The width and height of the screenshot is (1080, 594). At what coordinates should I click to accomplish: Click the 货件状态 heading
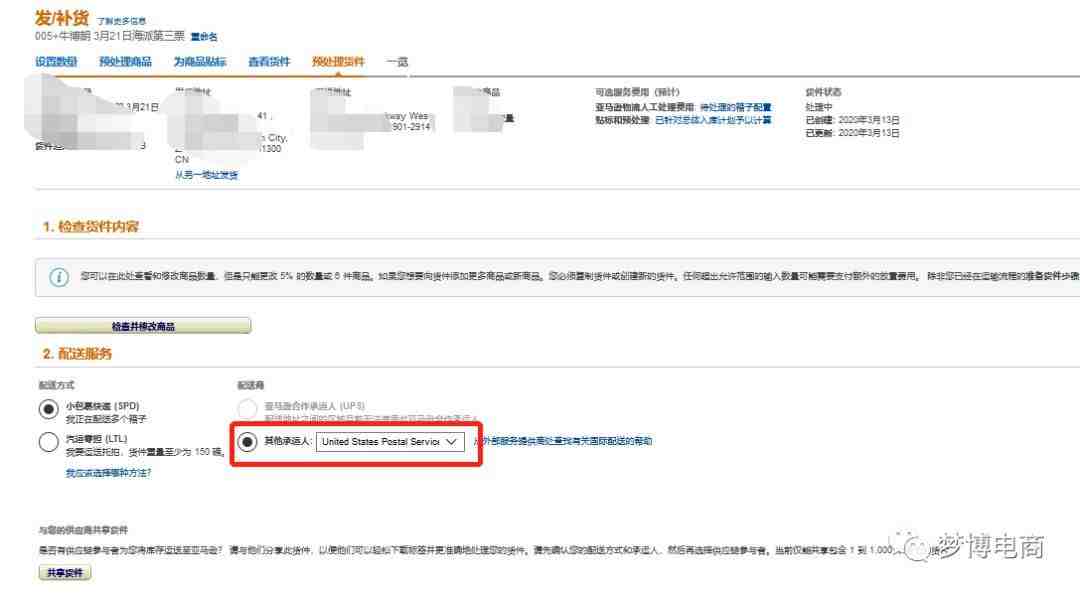[x=823, y=92]
